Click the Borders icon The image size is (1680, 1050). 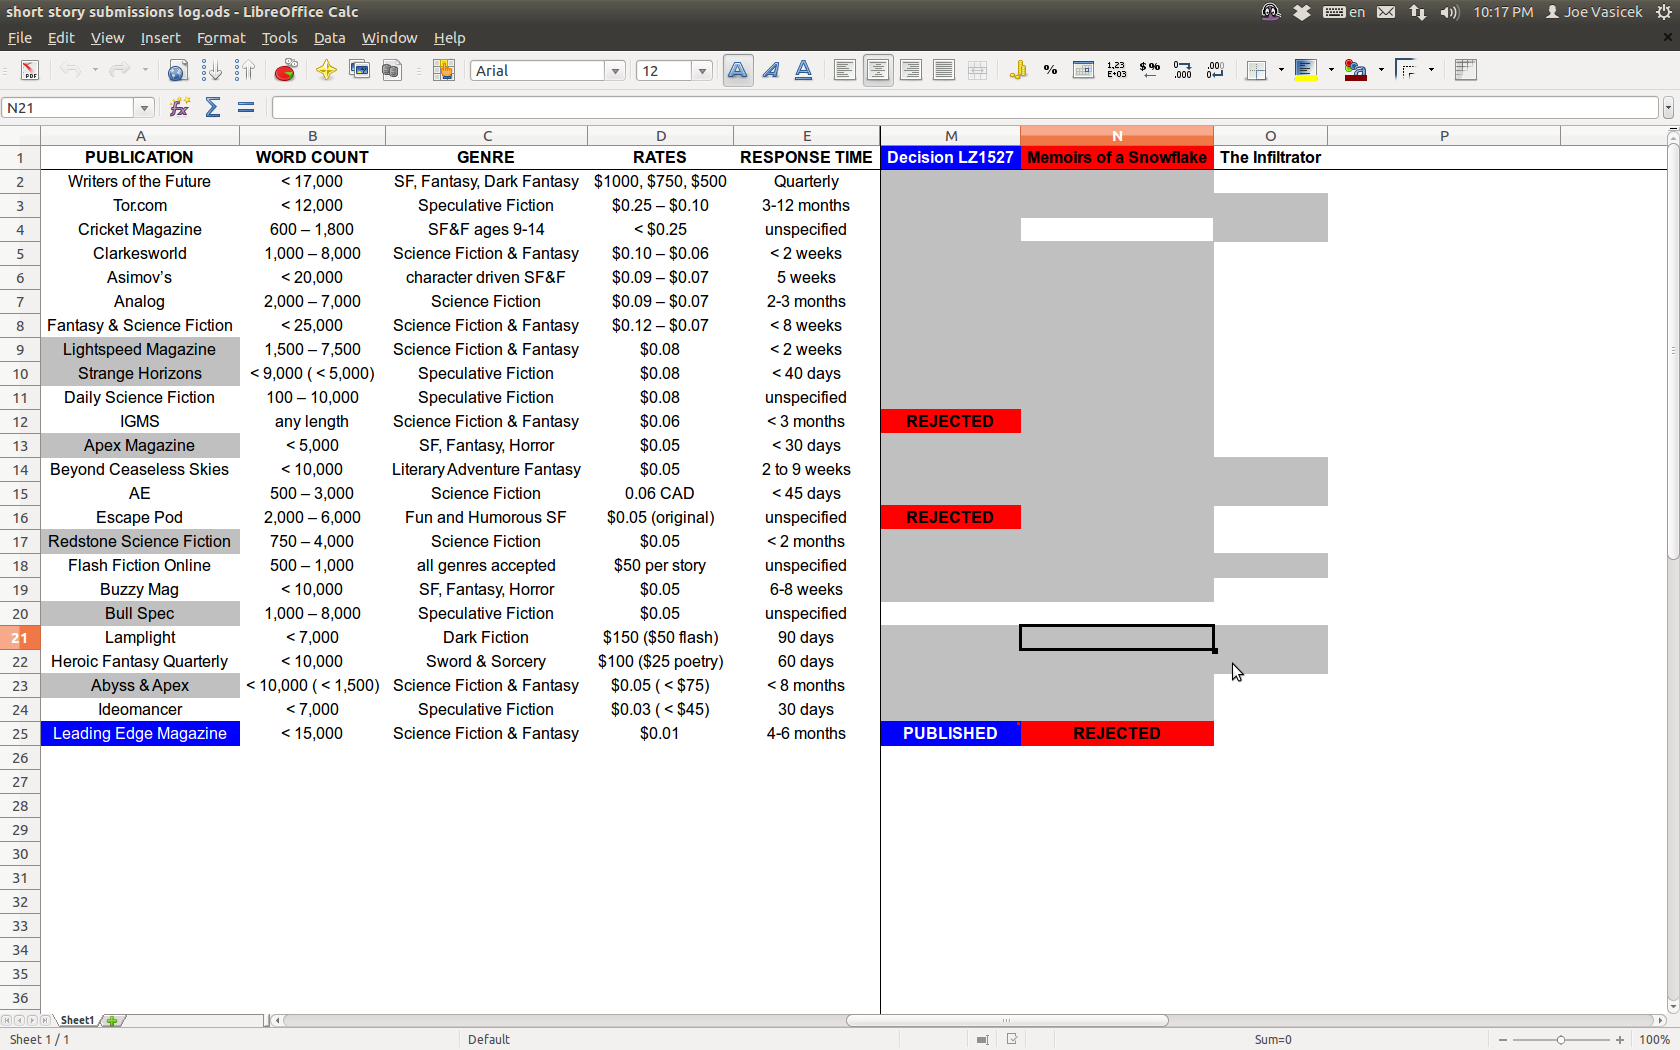point(1257,70)
